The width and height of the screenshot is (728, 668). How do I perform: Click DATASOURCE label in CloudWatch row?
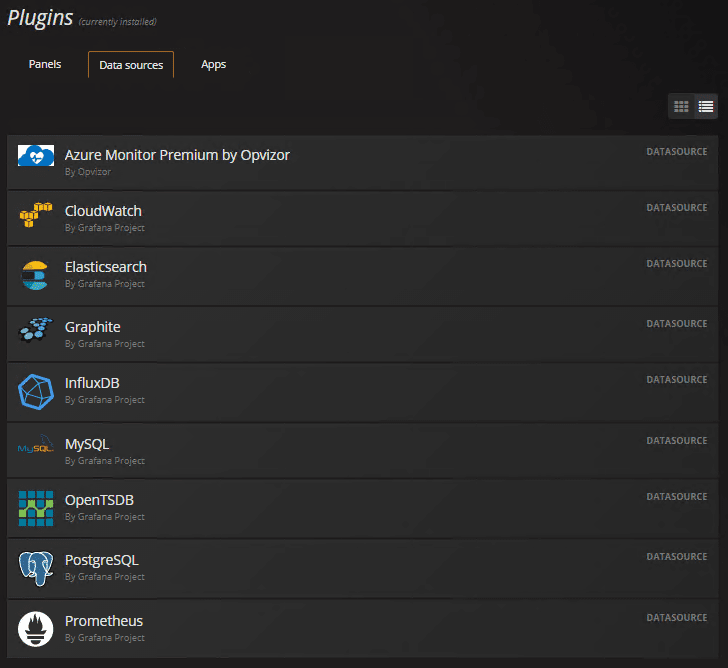click(x=677, y=208)
